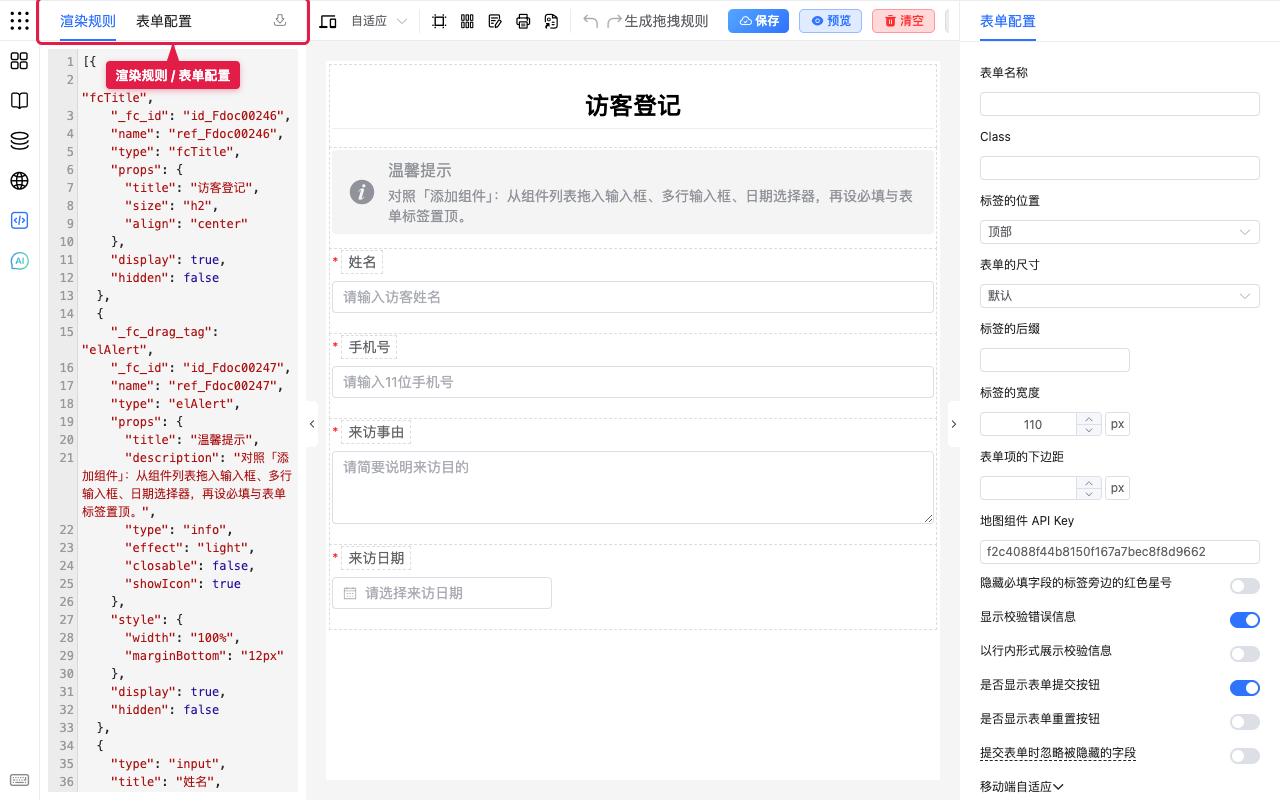The width and height of the screenshot is (1280, 800).
Task: Click the edit note toolbar icon
Action: [x=495, y=21]
